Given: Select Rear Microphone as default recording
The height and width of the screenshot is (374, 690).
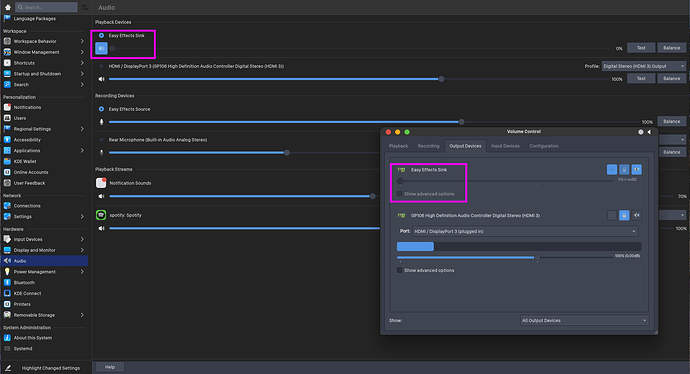Looking at the screenshot, I should 101,140.
